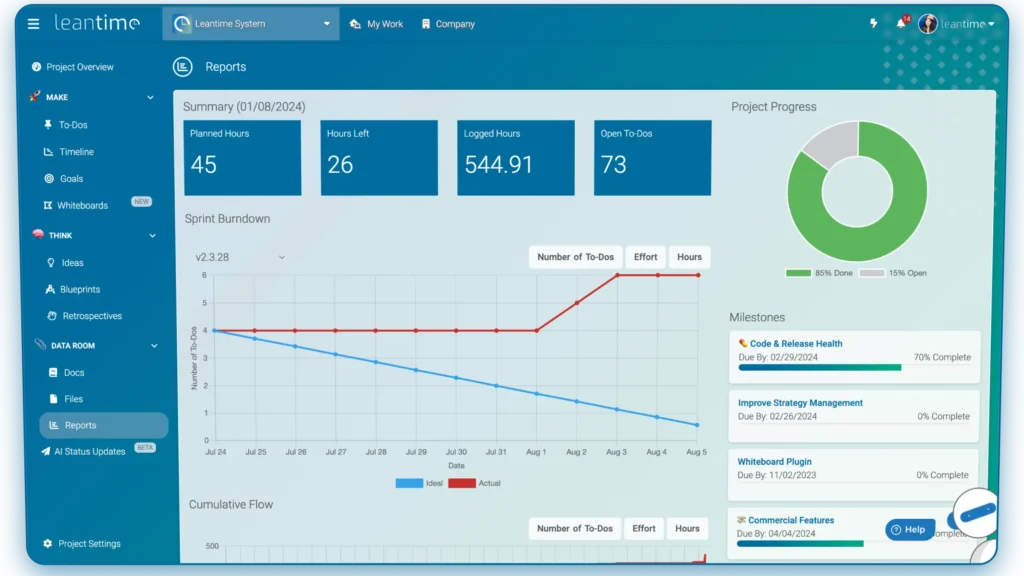Click the To-Dos pin icon
The height and width of the screenshot is (576, 1024).
click(x=48, y=124)
